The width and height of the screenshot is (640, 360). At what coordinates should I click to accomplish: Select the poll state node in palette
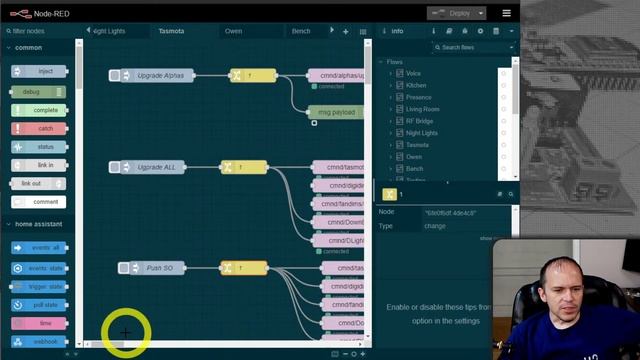pyautogui.click(x=39, y=305)
